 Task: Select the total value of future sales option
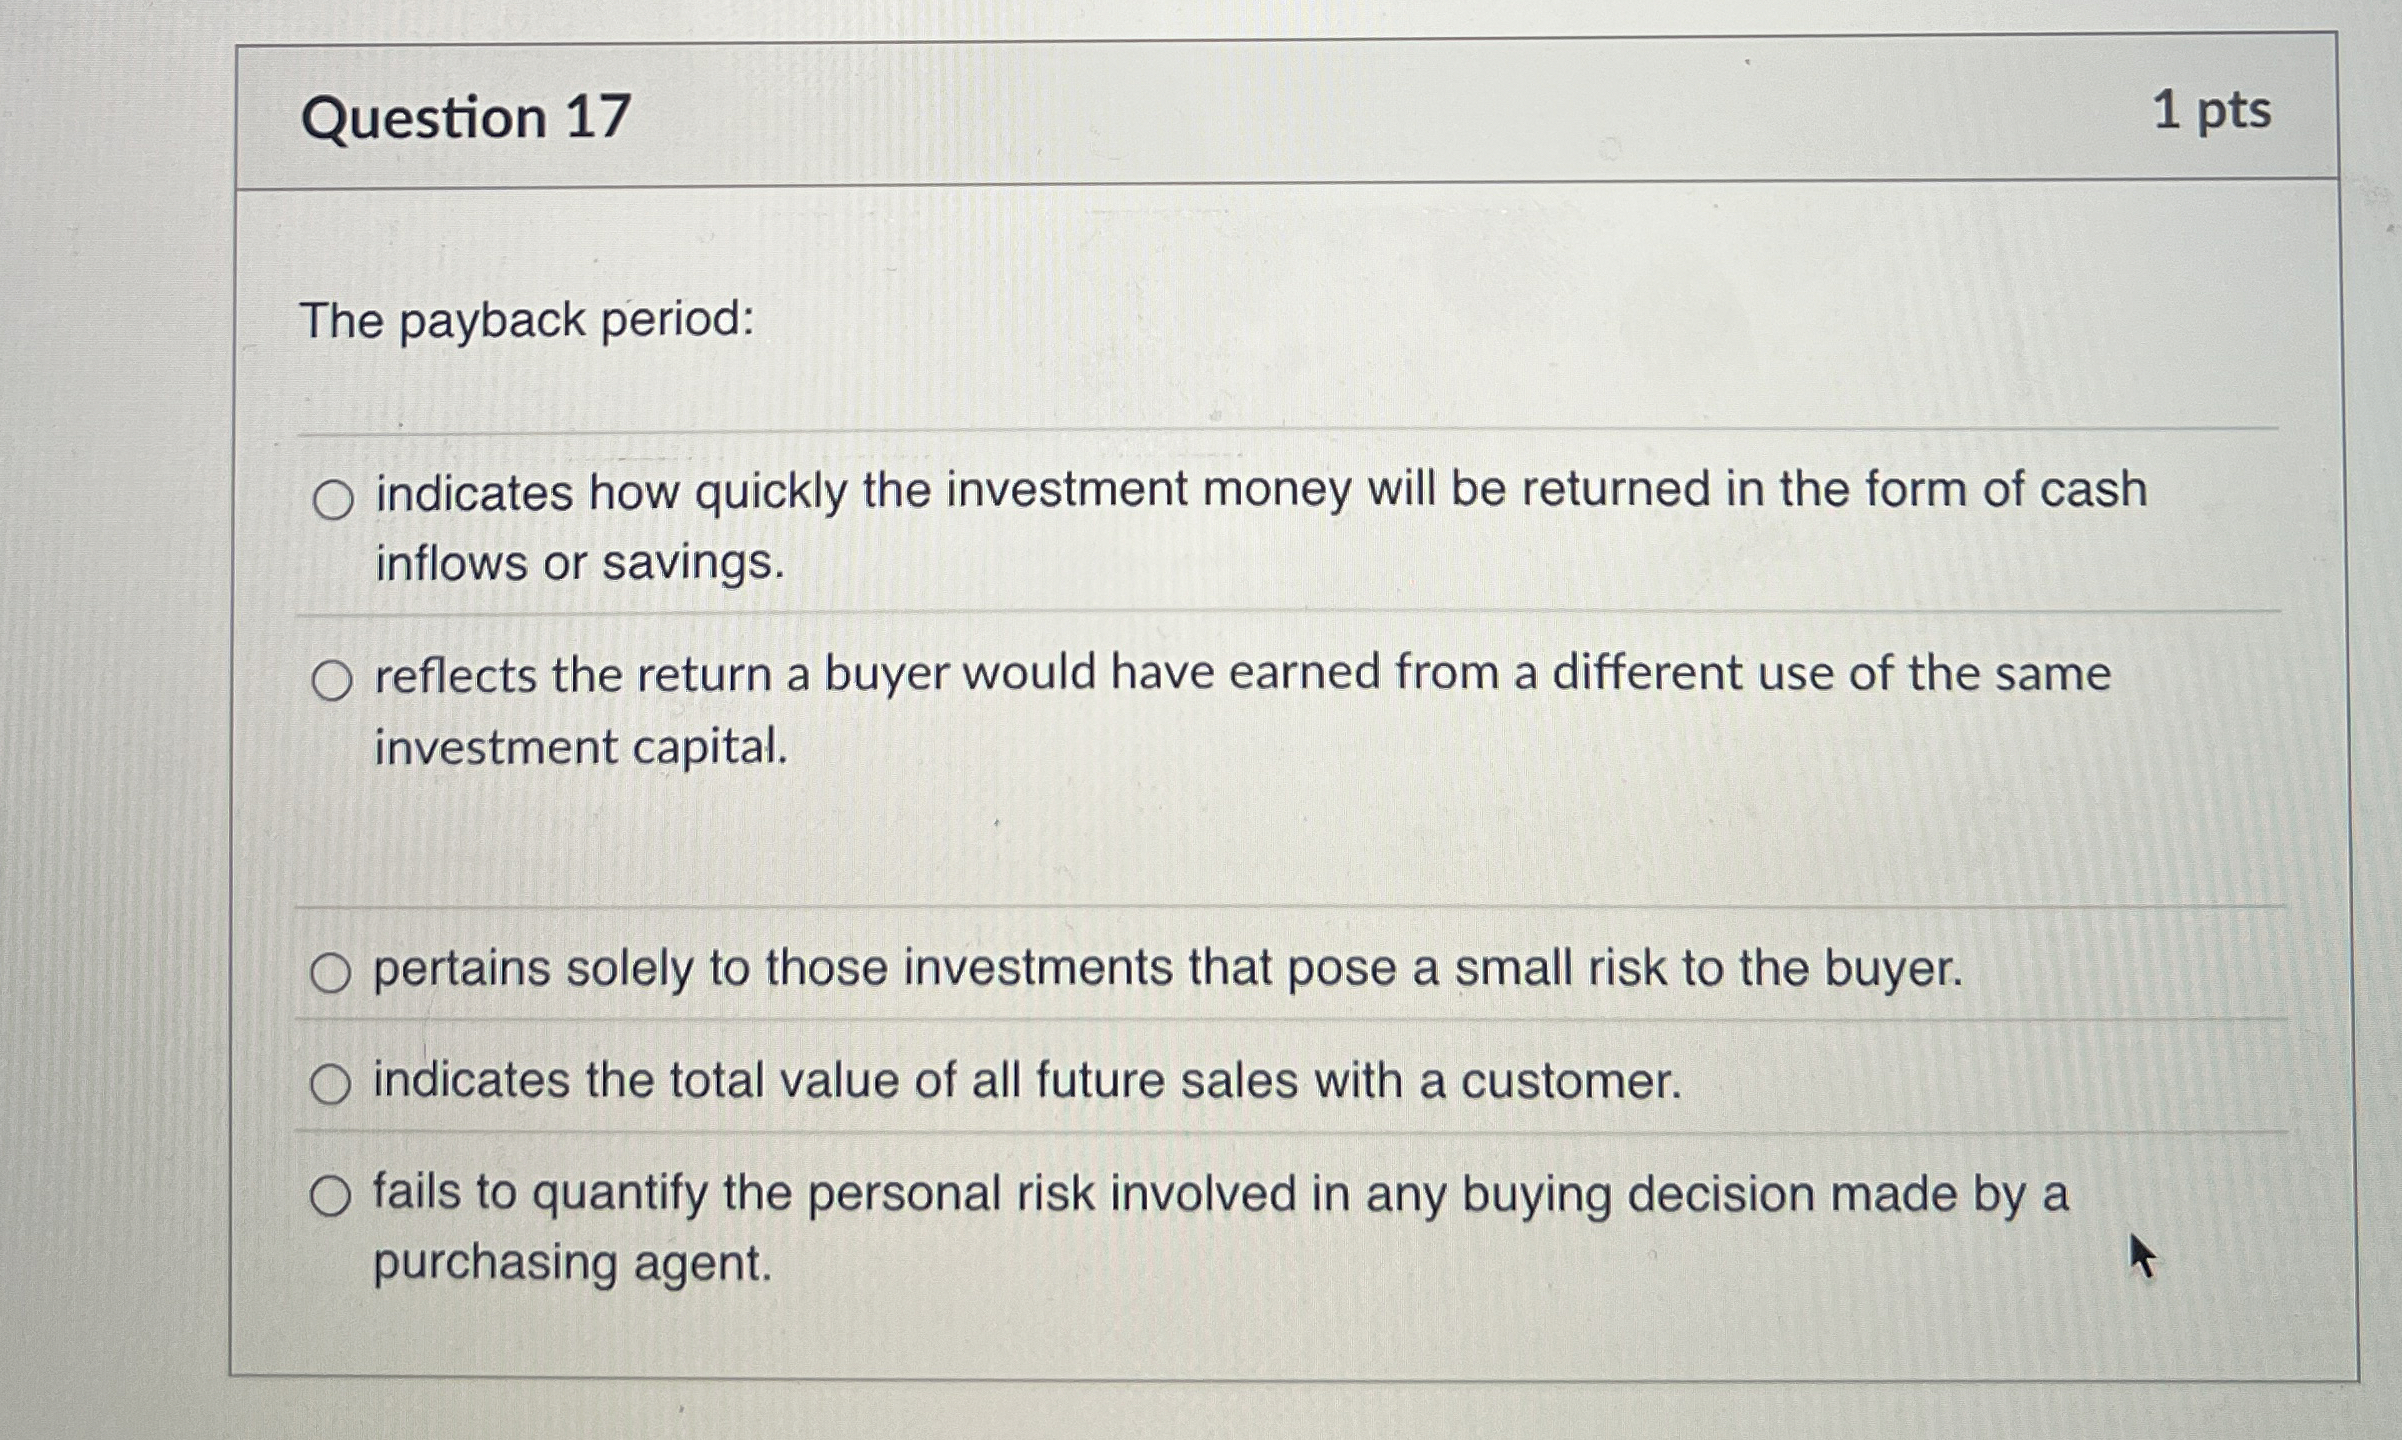pyautogui.click(x=333, y=1081)
